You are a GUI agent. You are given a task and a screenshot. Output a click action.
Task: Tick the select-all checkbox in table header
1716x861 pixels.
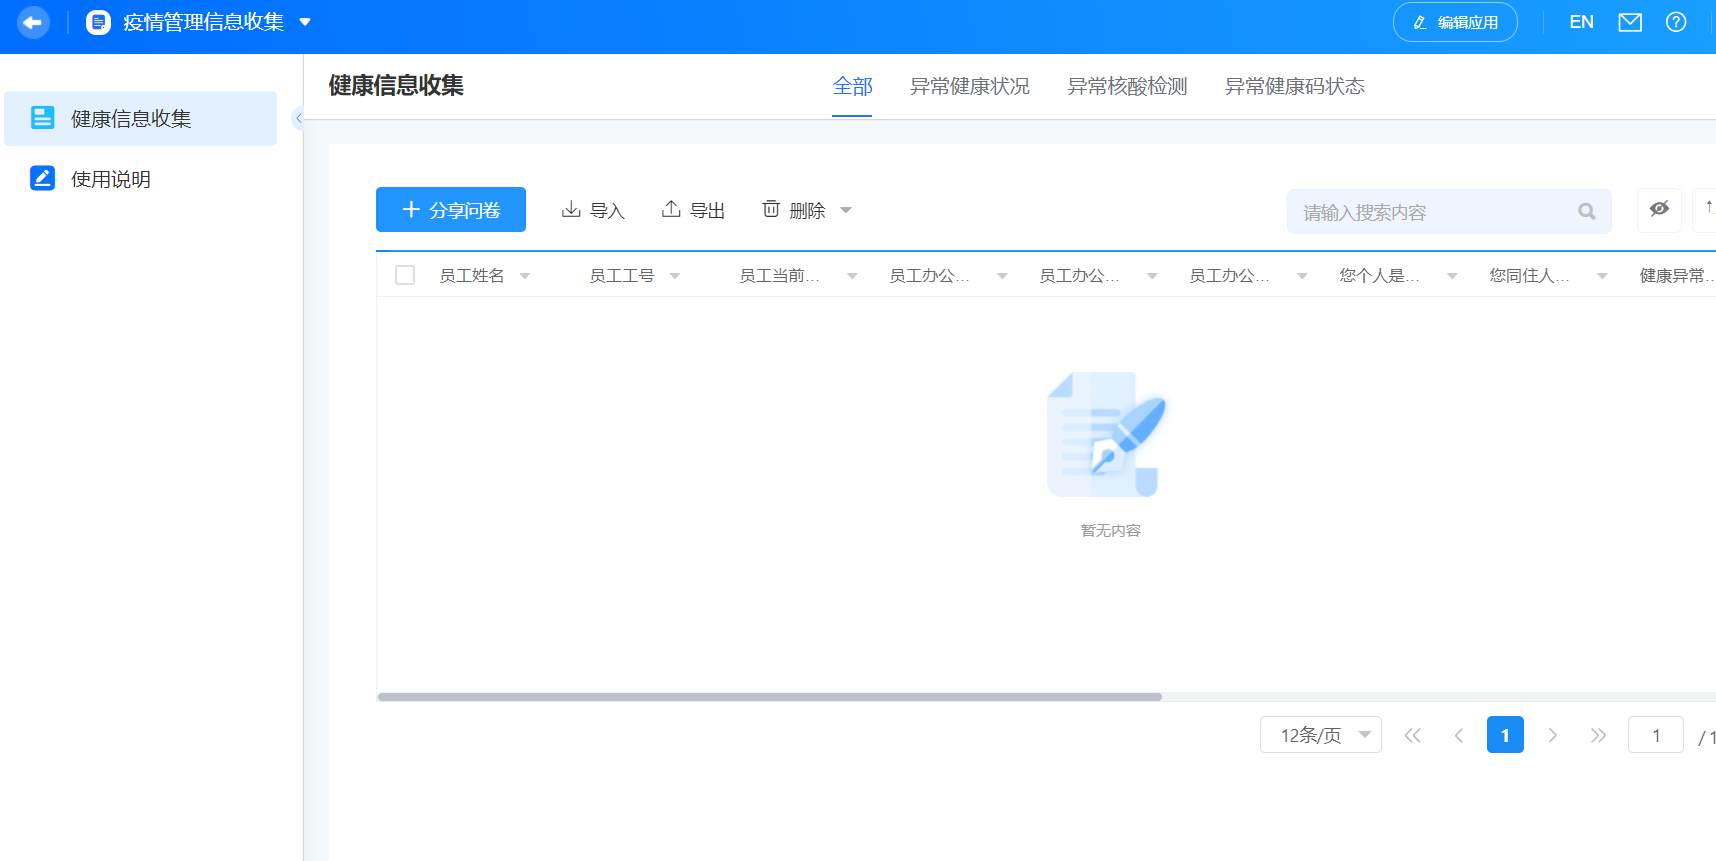tap(405, 275)
